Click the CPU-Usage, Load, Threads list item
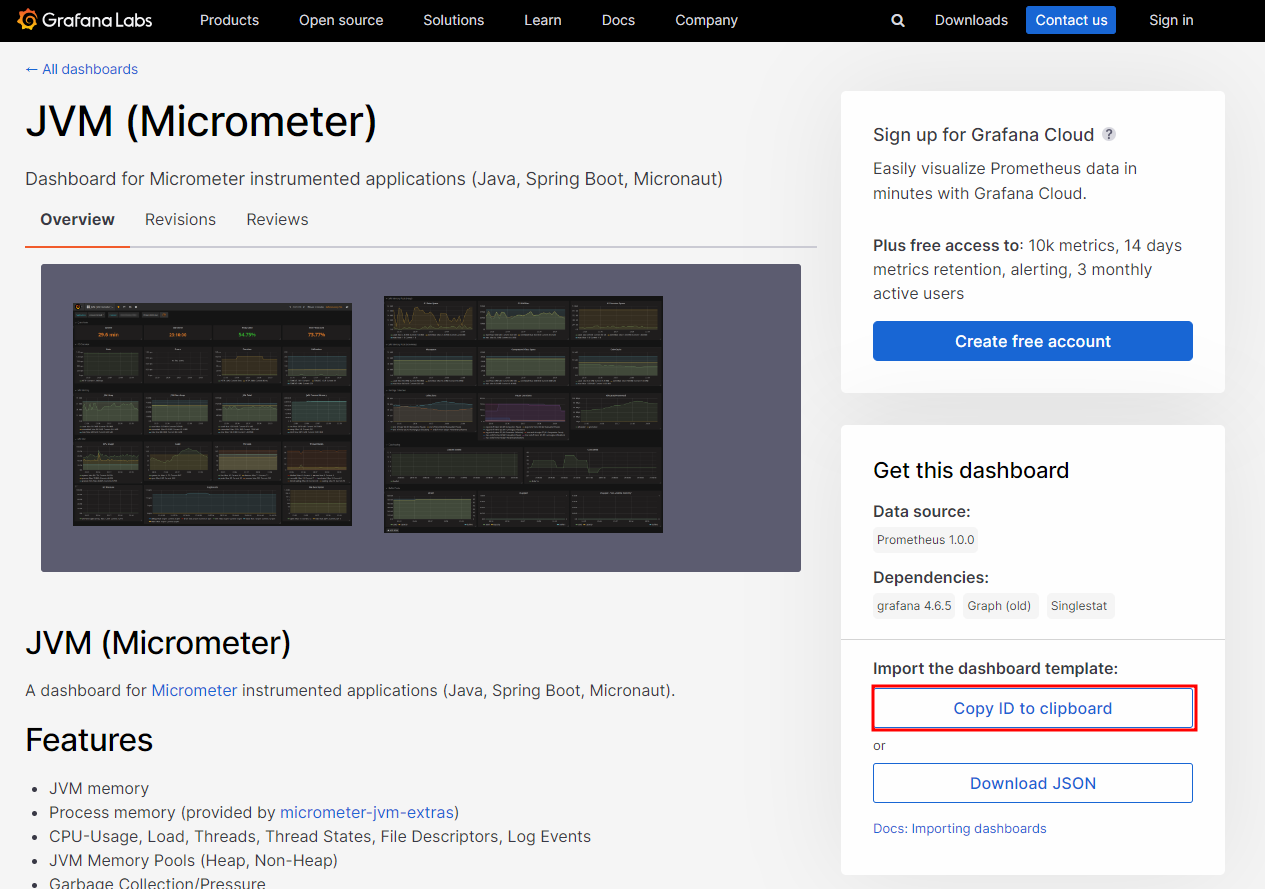Viewport: 1265px width, 889px height. coord(320,836)
